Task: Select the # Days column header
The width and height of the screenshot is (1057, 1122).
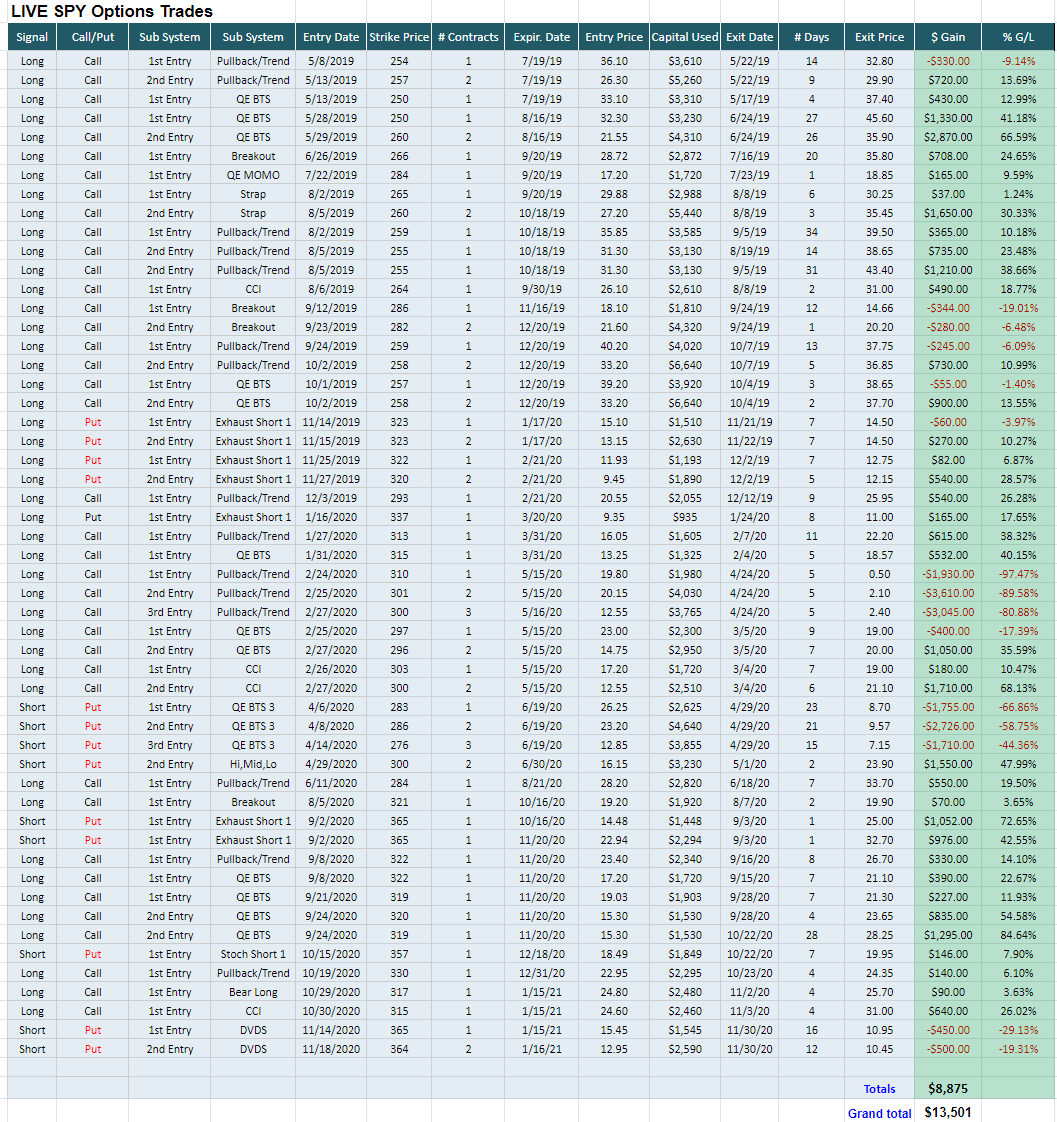Action: click(x=811, y=37)
